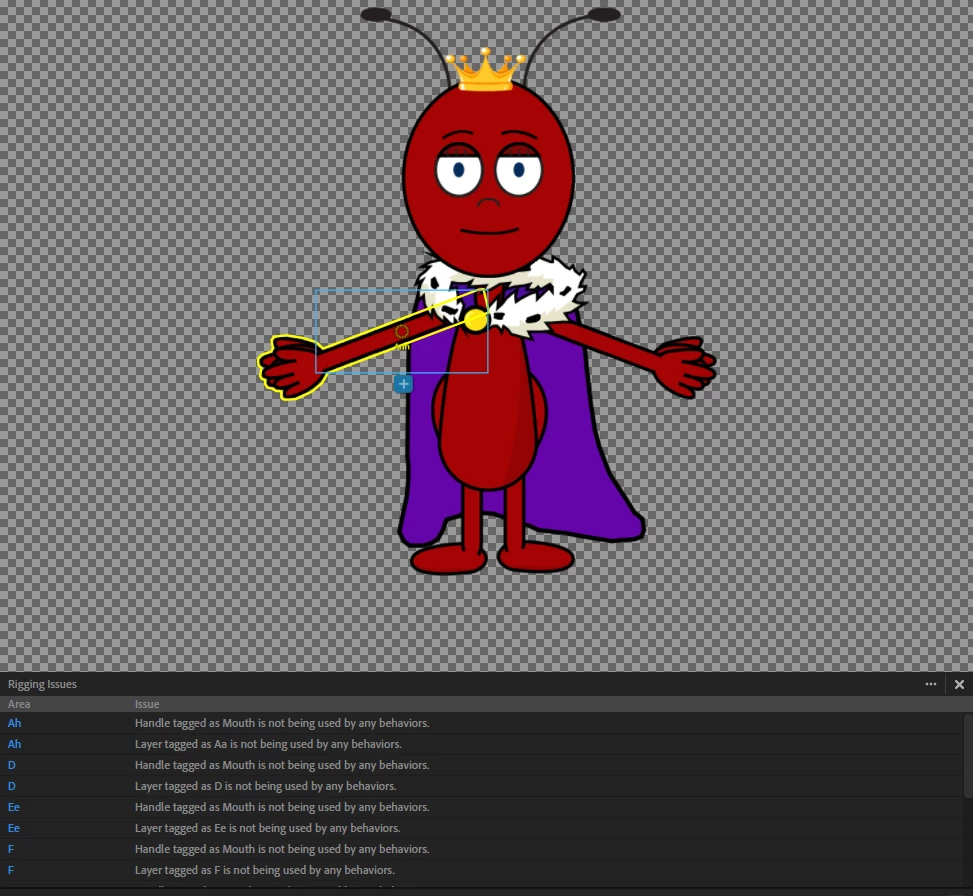Select the puppet's nose
This screenshot has width=973, height=896.
[x=488, y=203]
